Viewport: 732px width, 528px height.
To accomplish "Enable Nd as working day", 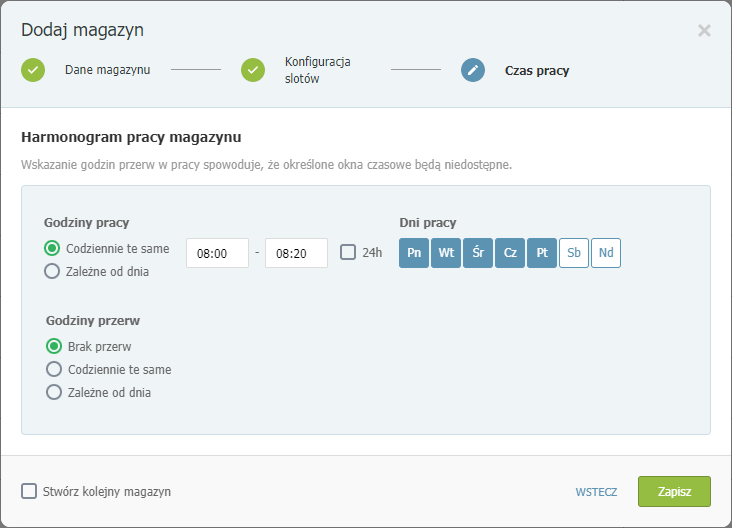I will point(606,253).
